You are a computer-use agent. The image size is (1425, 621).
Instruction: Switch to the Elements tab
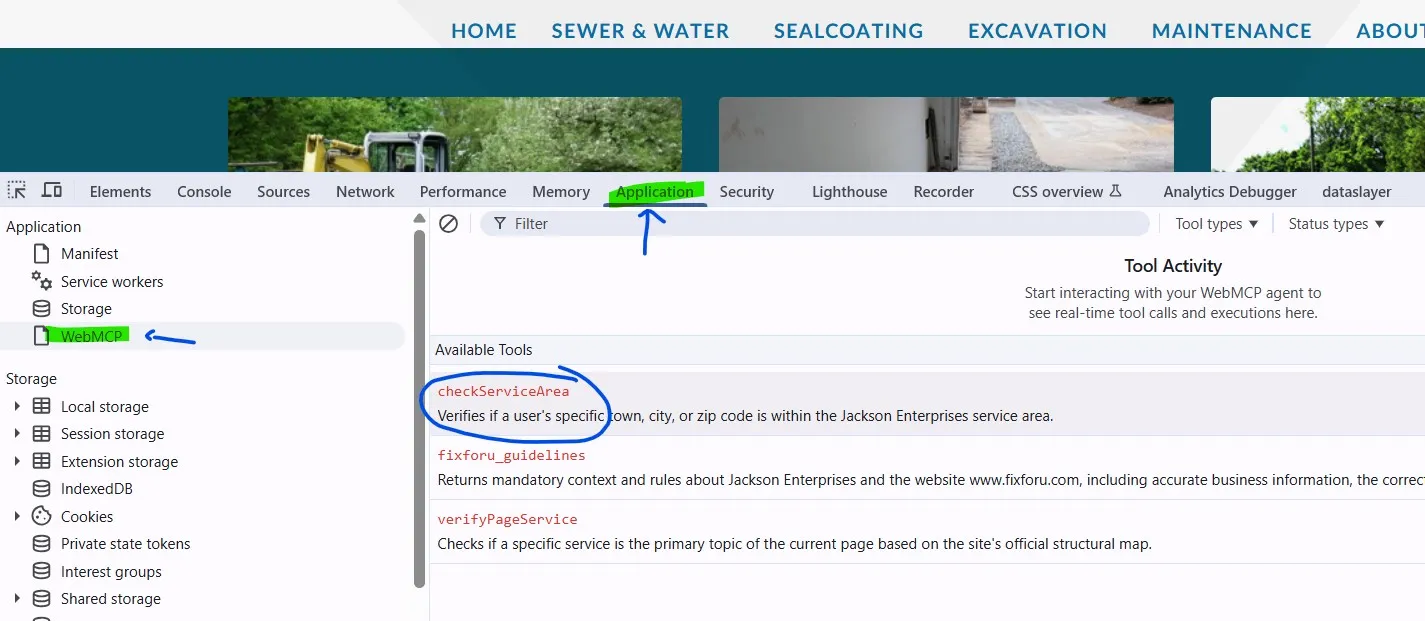[120, 192]
